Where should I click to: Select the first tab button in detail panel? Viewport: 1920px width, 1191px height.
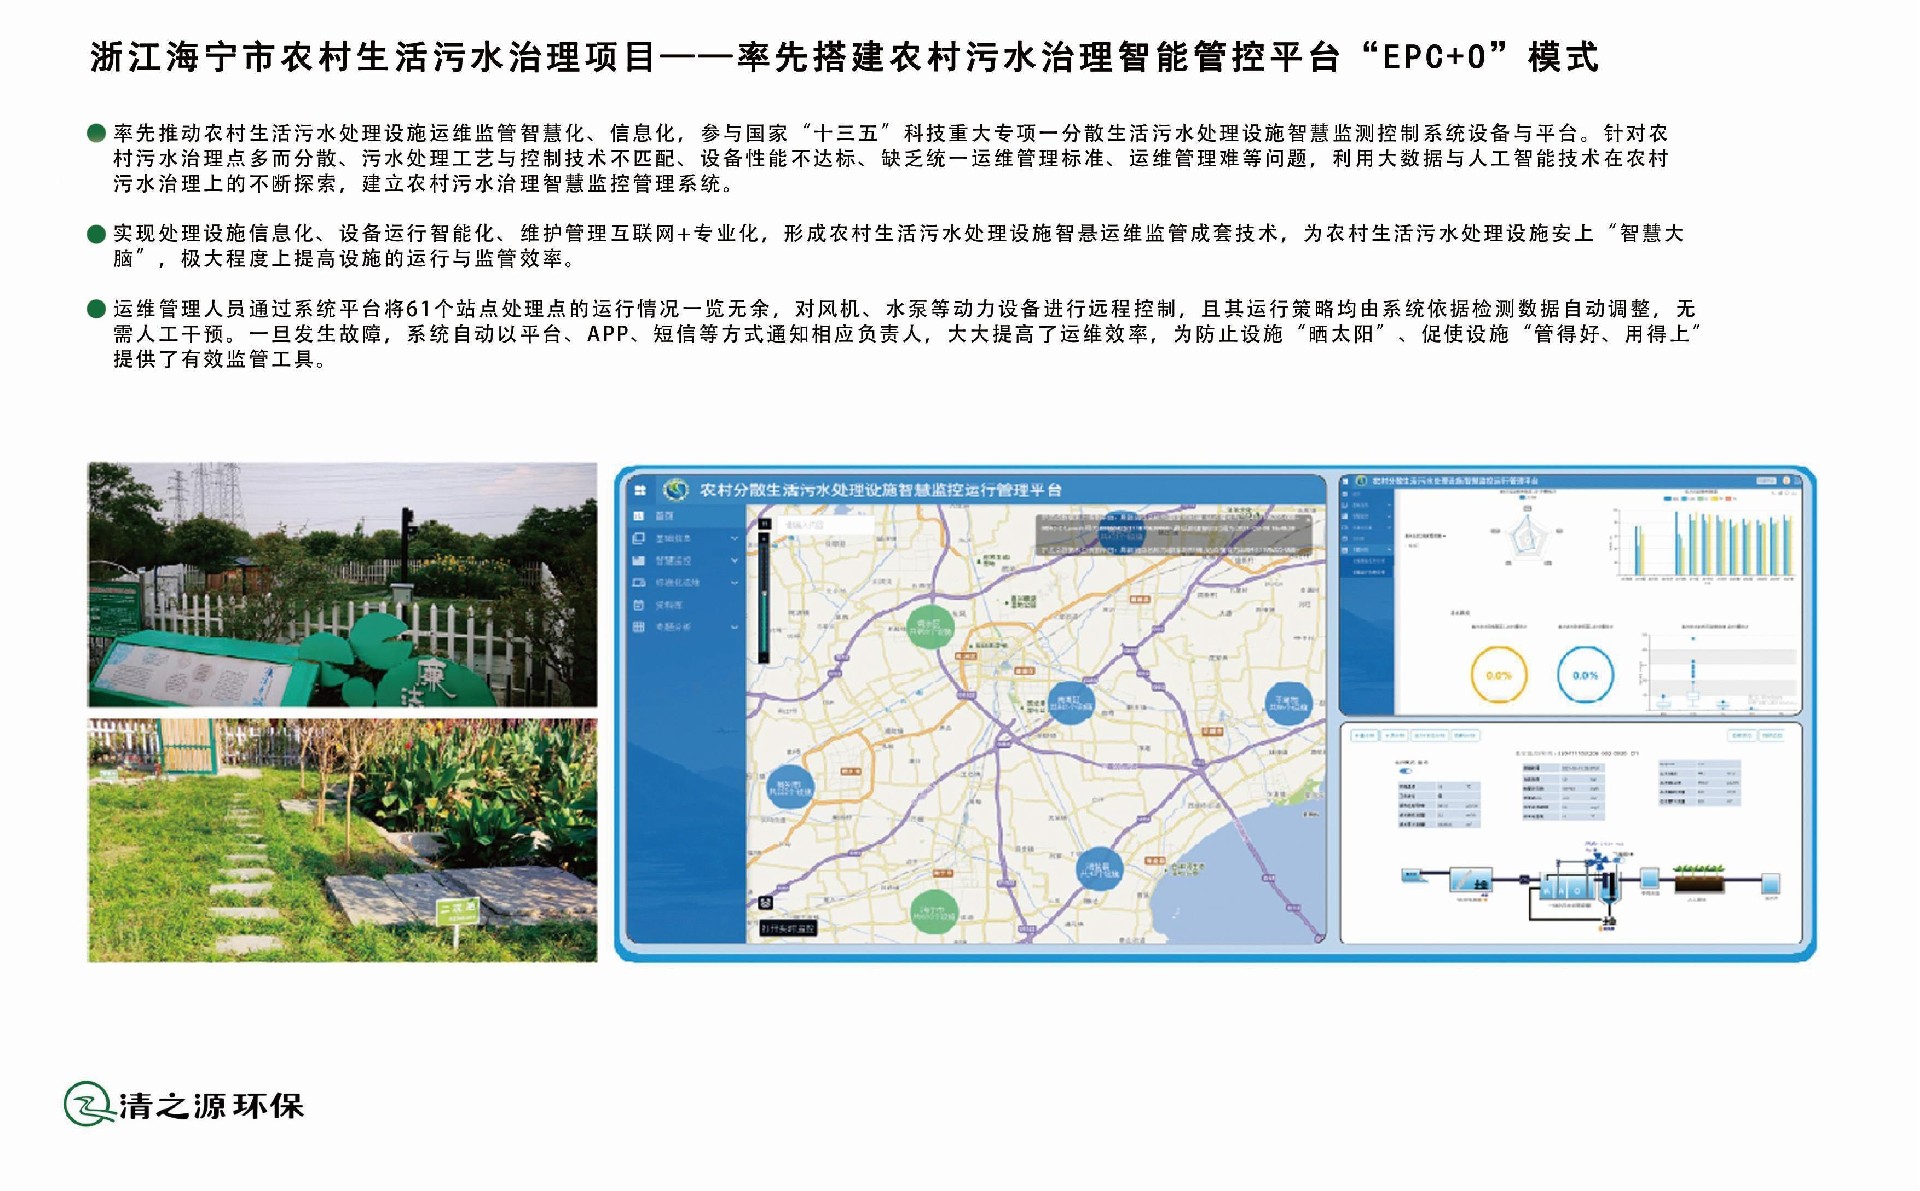pyautogui.click(x=1364, y=736)
